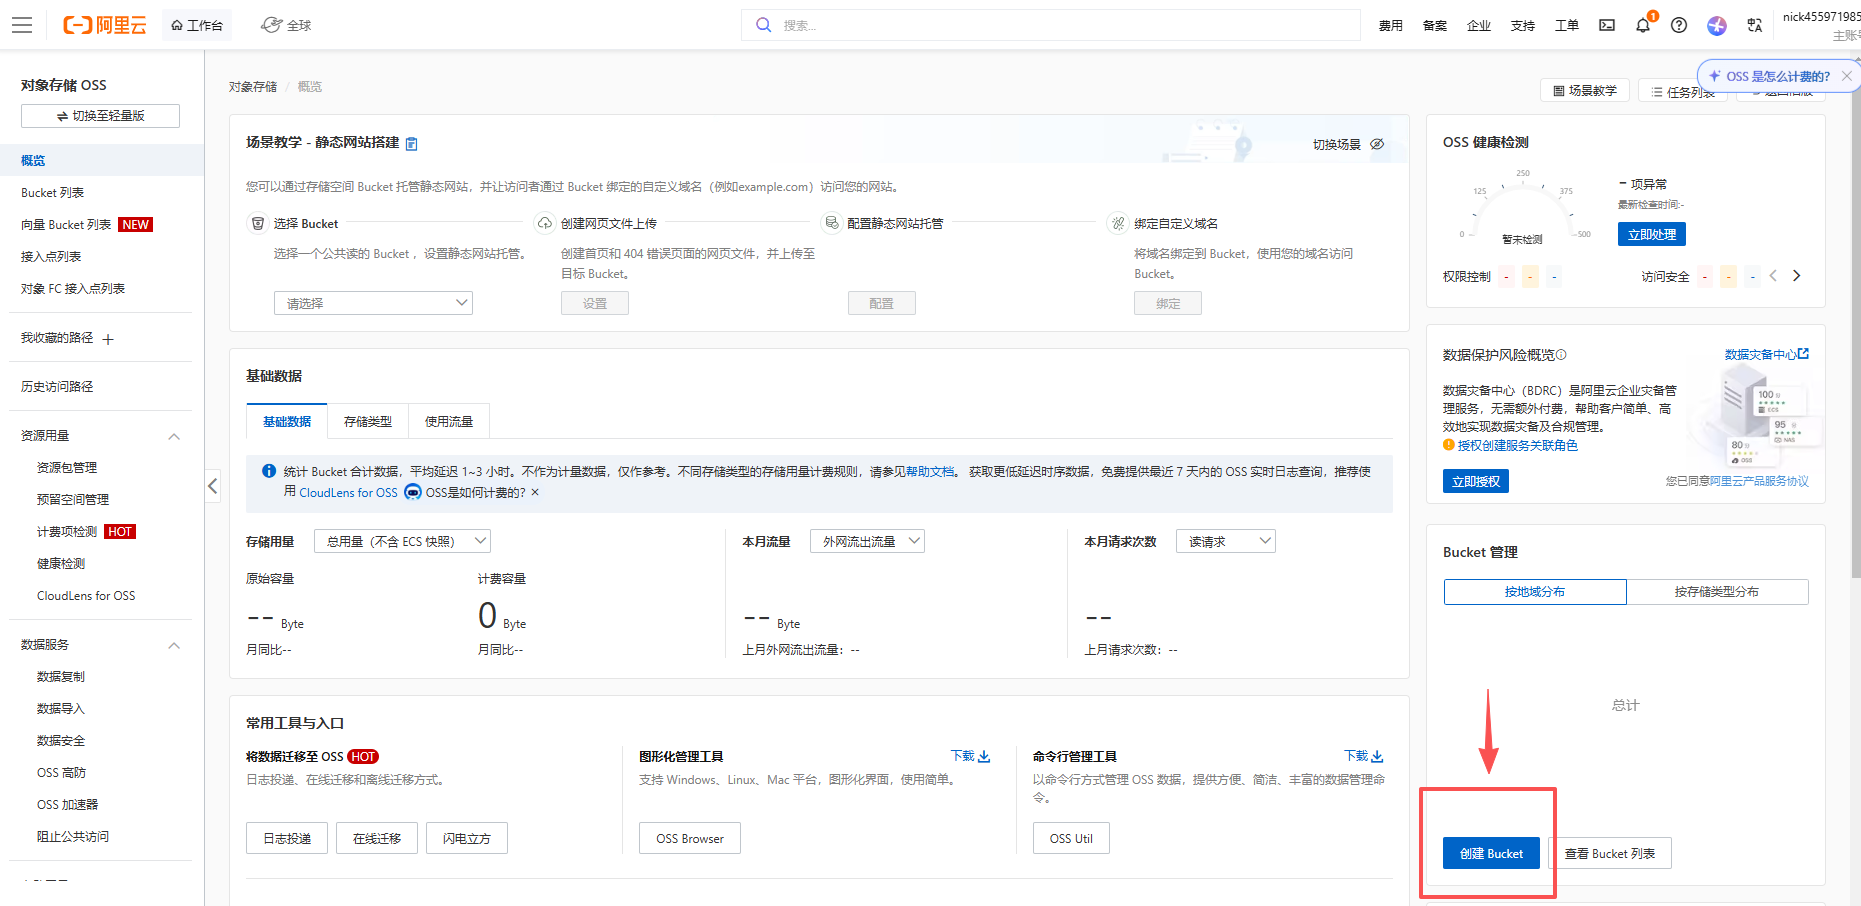
Task: Open the notification bell
Action: pos(1643,25)
